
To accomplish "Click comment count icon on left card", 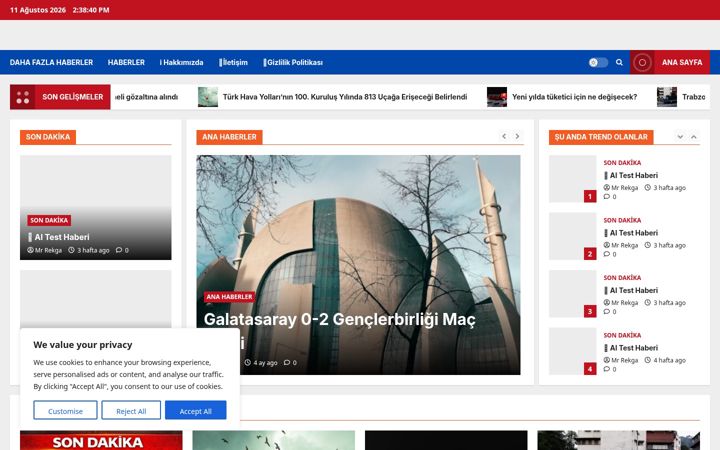I will 119,250.
